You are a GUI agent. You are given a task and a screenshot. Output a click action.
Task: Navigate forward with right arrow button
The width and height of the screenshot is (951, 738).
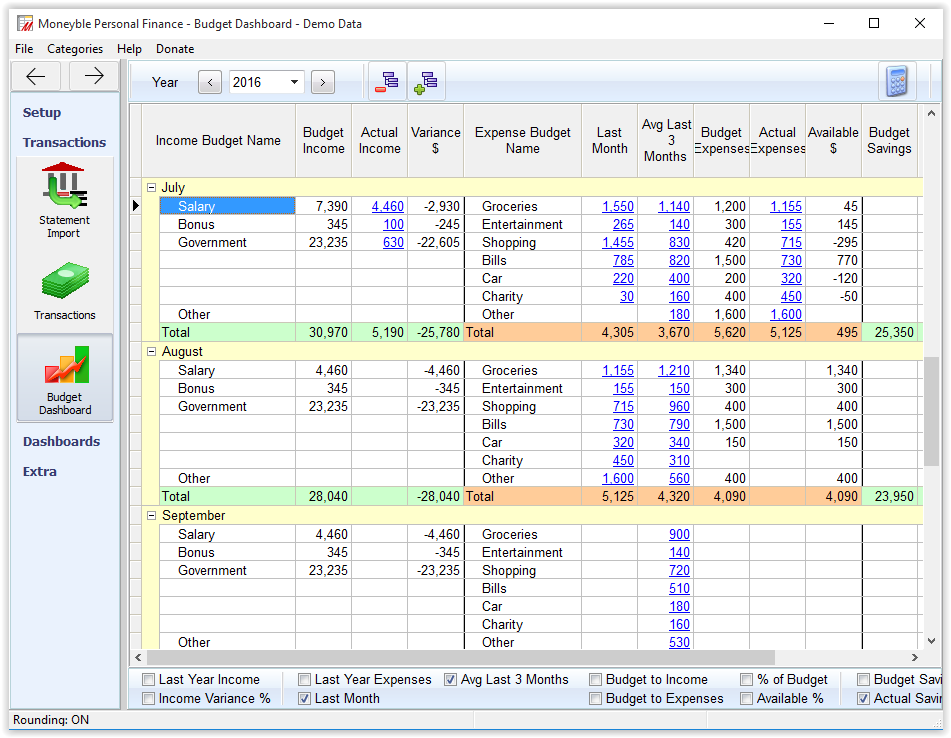[94, 76]
